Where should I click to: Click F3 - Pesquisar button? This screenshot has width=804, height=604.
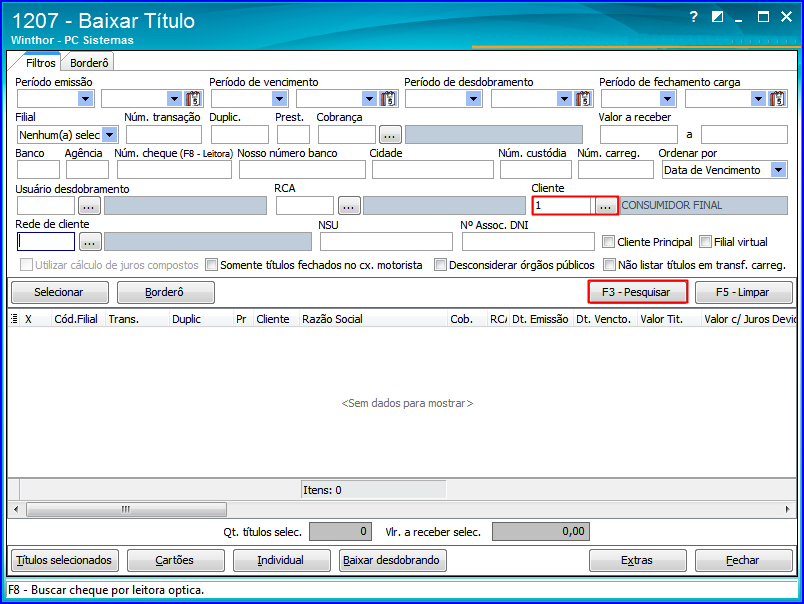point(636,292)
